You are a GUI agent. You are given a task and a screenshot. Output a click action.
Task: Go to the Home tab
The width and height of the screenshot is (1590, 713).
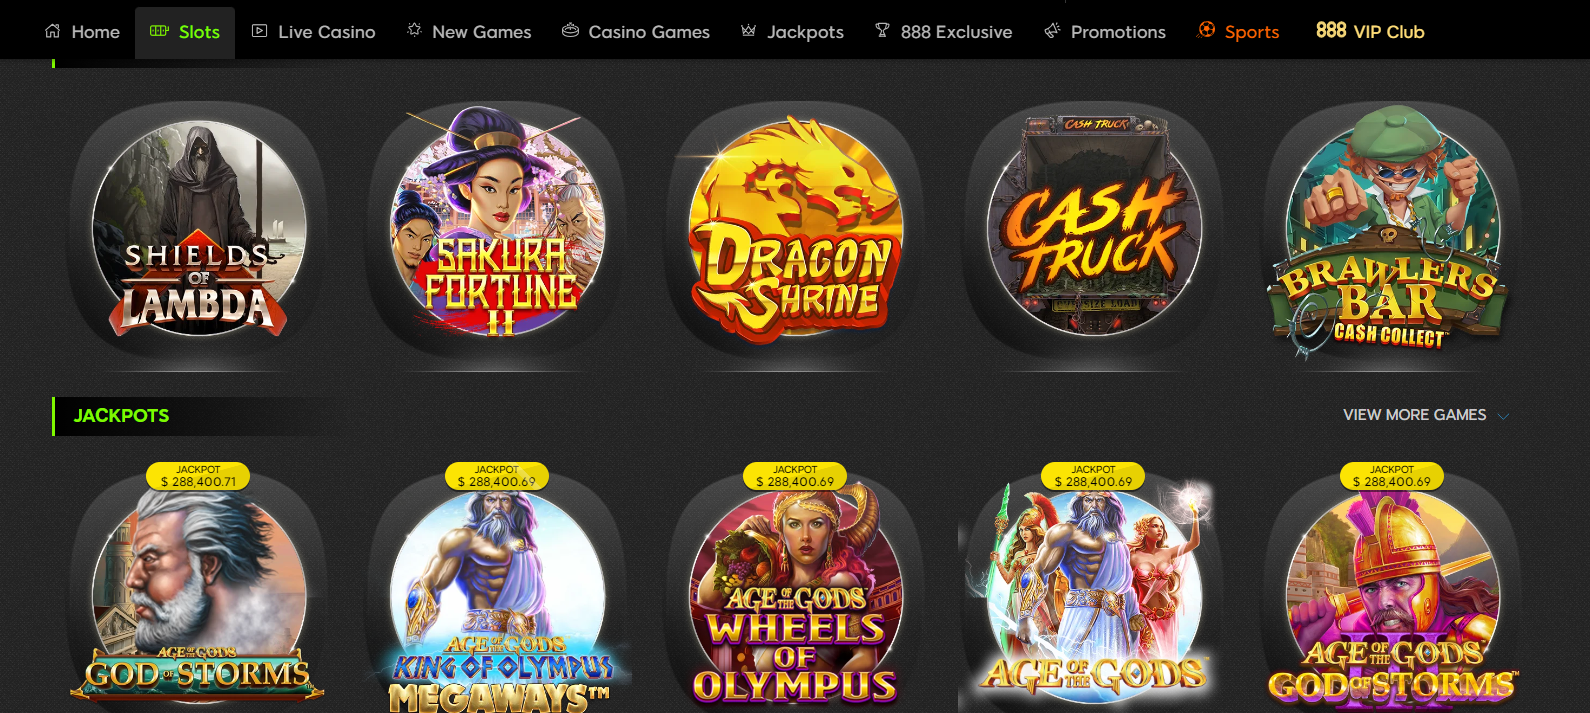click(82, 32)
